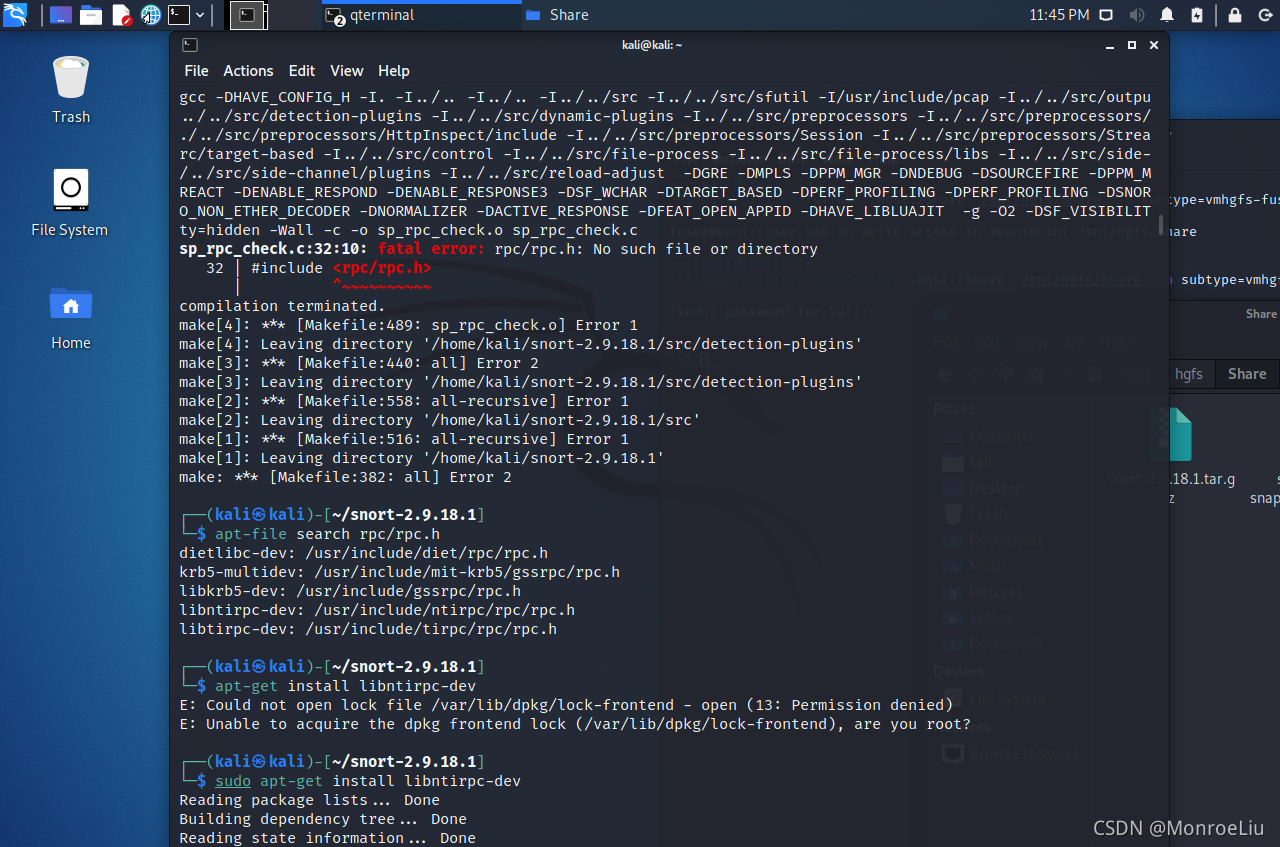Click 'compilation terminated.' line
Image resolution: width=1280 pixels, height=847 pixels.
point(282,306)
